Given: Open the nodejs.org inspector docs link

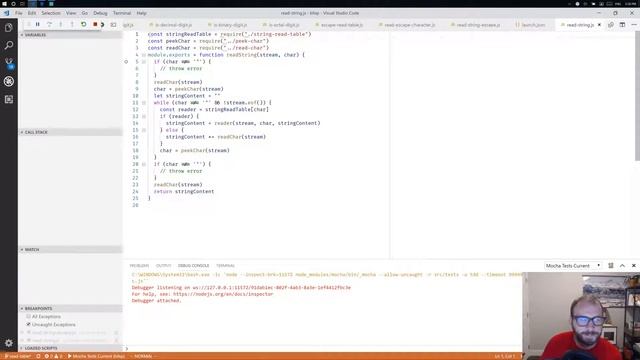Looking at the screenshot, I should click(x=223, y=294).
